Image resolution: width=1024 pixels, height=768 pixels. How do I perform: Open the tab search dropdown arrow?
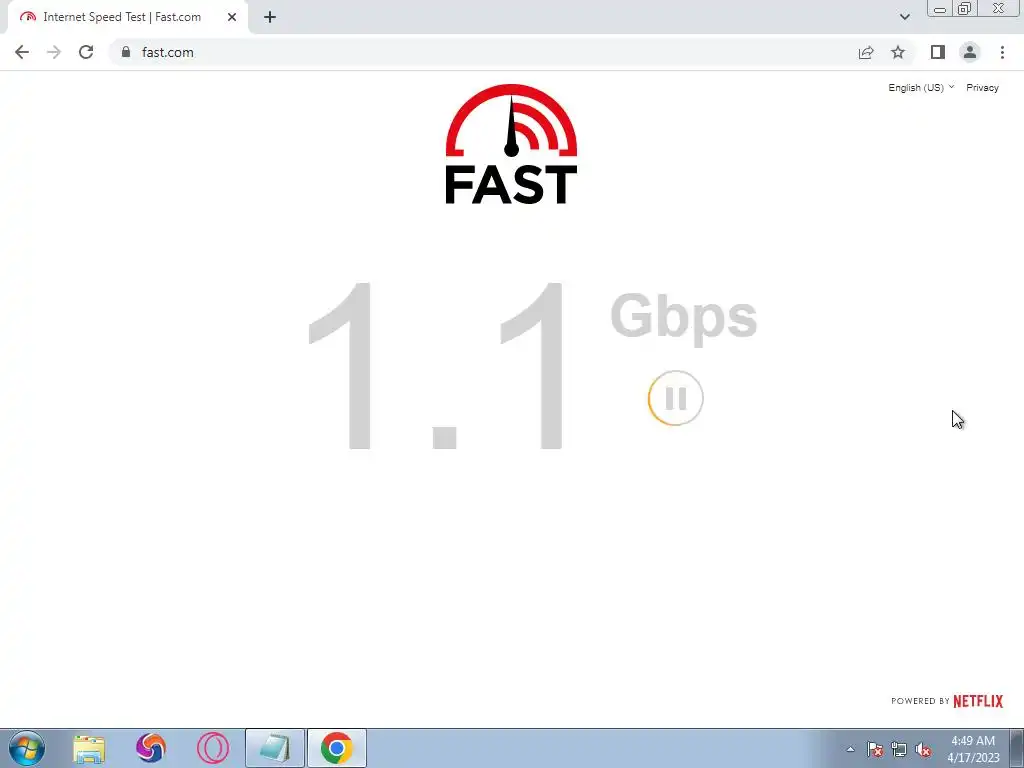[904, 17]
